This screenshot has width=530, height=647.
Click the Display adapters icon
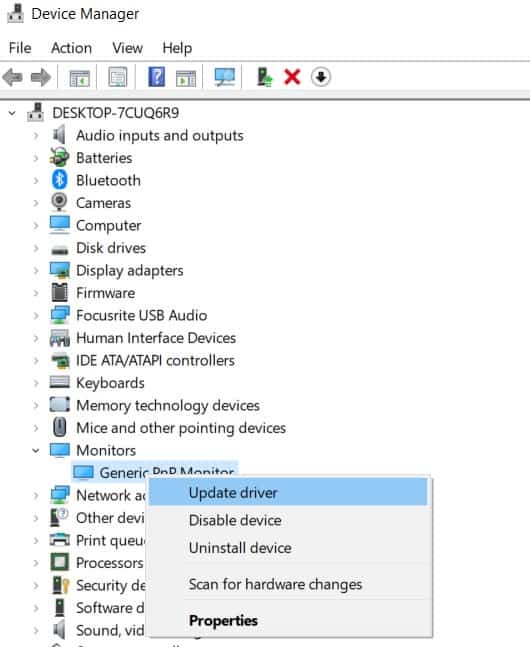(x=59, y=270)
